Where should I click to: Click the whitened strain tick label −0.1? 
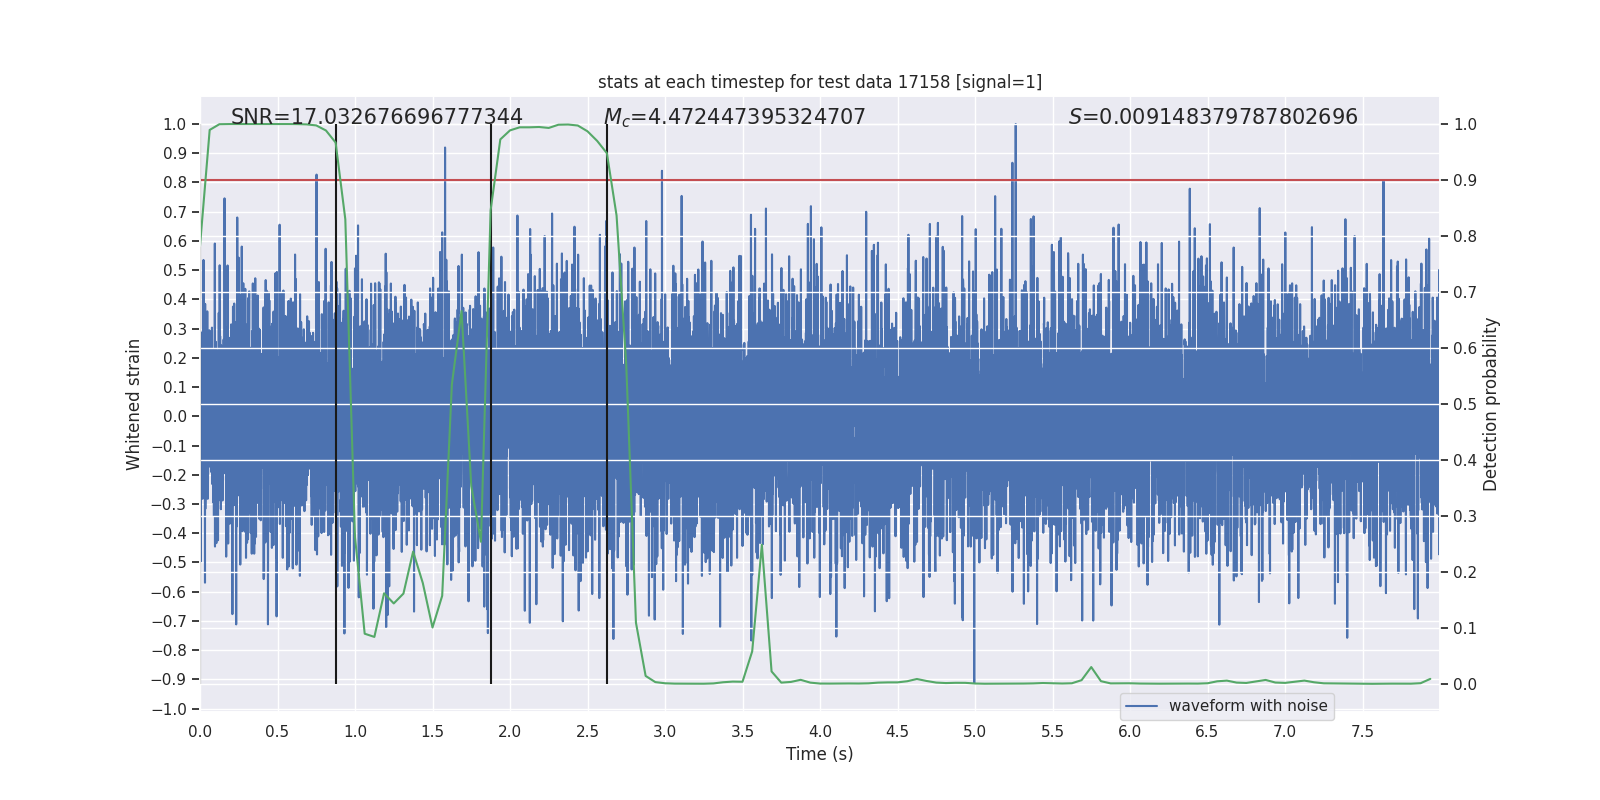[x=169, y=446]
